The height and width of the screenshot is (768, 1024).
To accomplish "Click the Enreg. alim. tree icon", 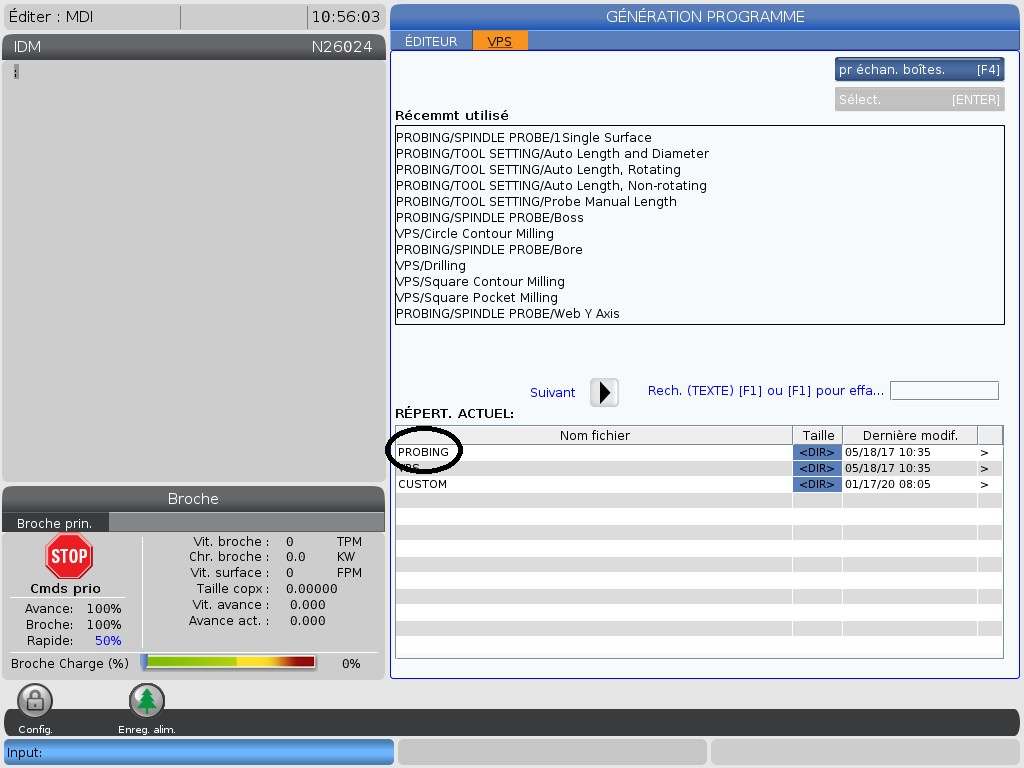I will pos(147,701).
